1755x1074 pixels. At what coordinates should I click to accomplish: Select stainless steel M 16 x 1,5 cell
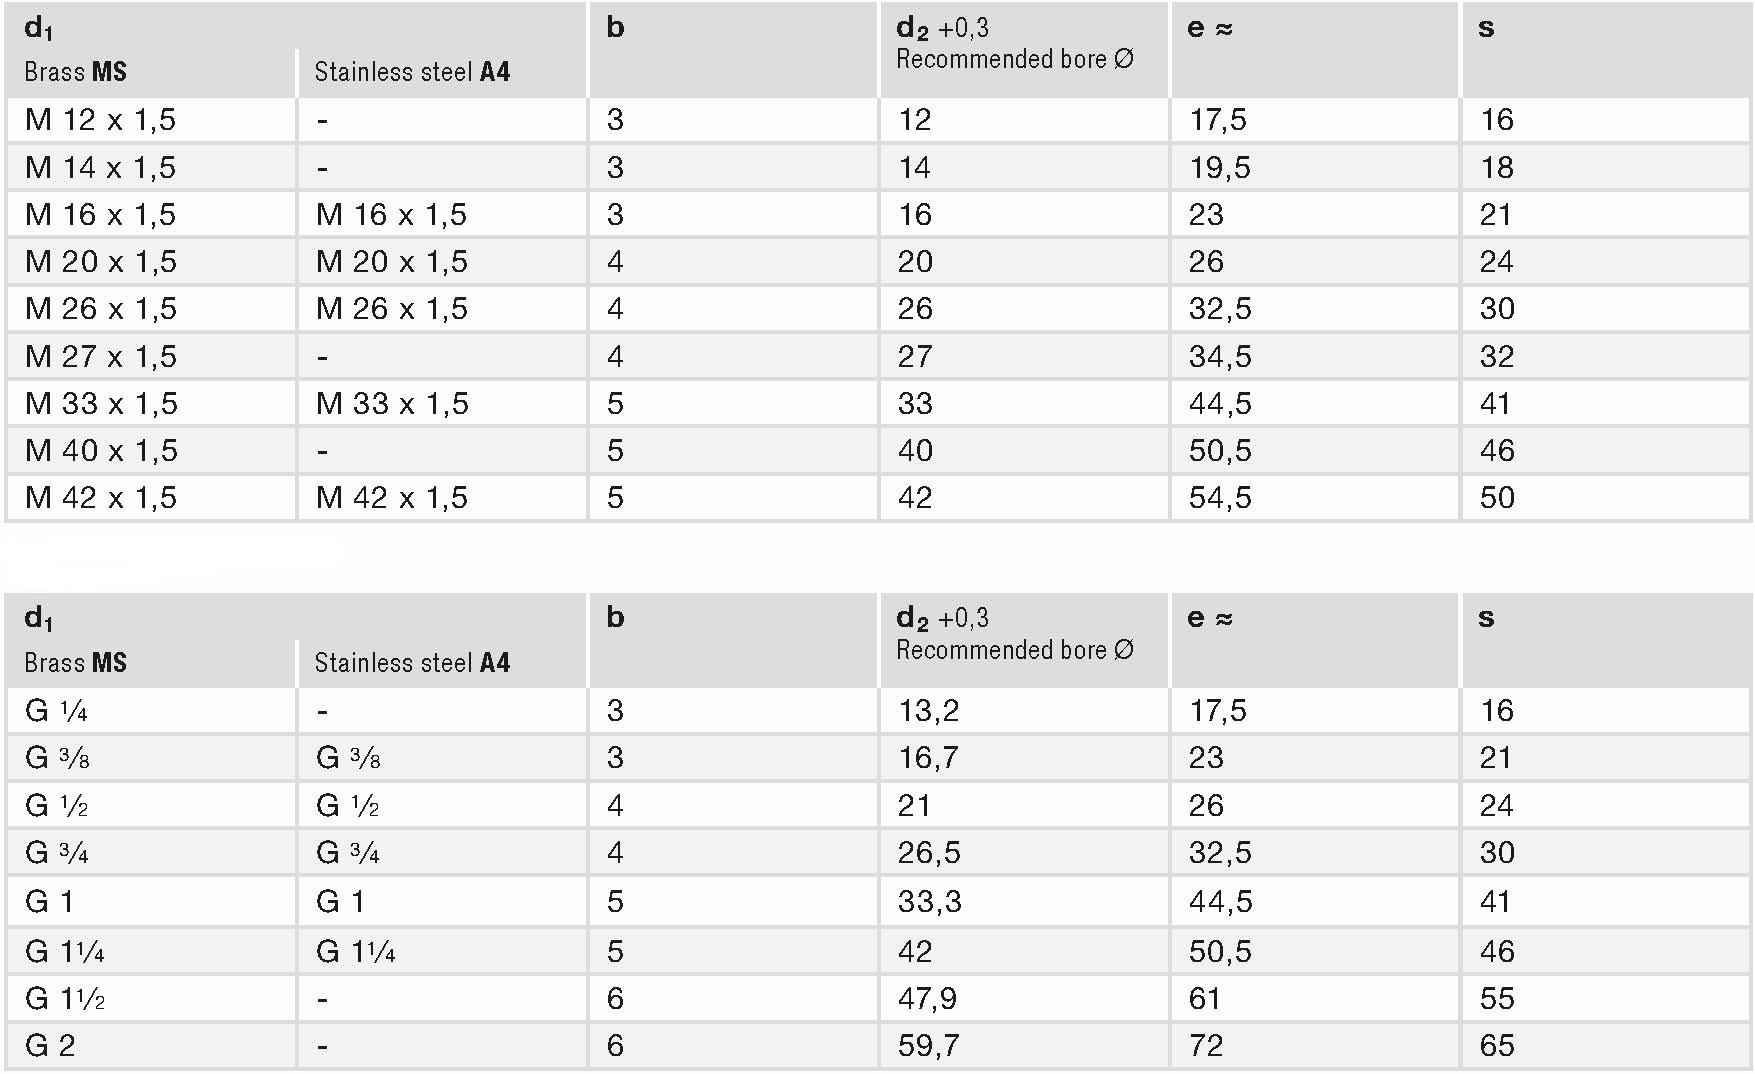tap(442, 214)
